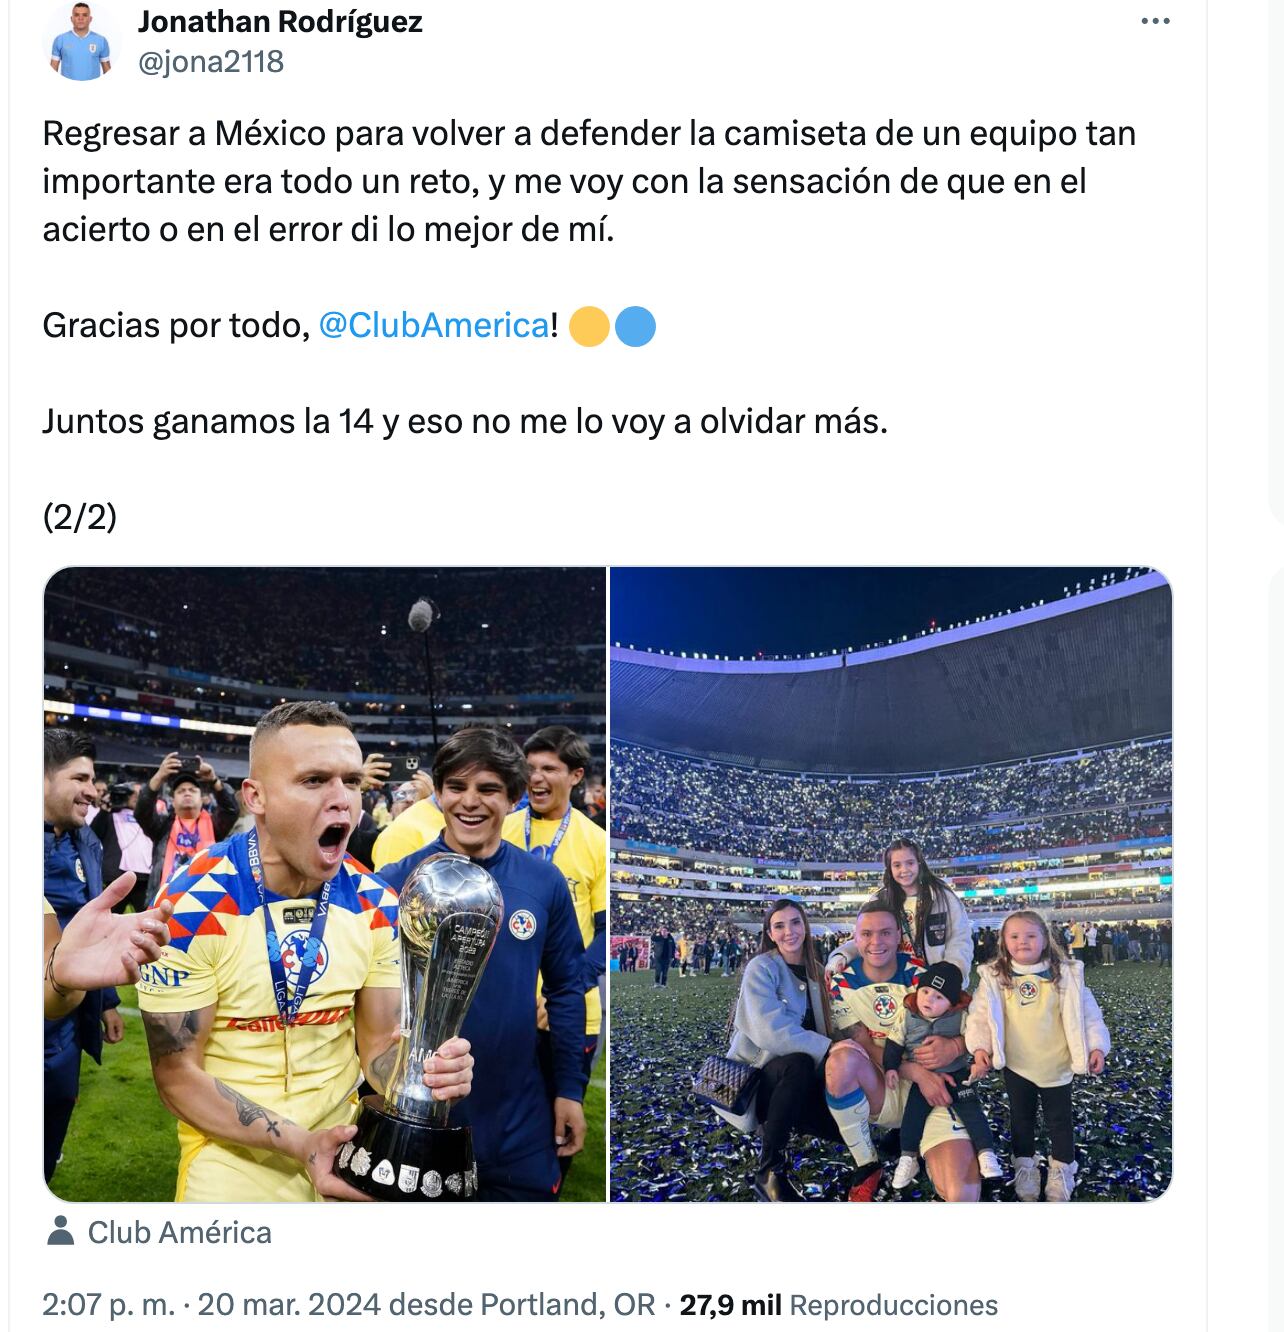This screenshot has height=1332, width=1284.
Task: Click the @jona2118 handle
Action: (211, 62)
